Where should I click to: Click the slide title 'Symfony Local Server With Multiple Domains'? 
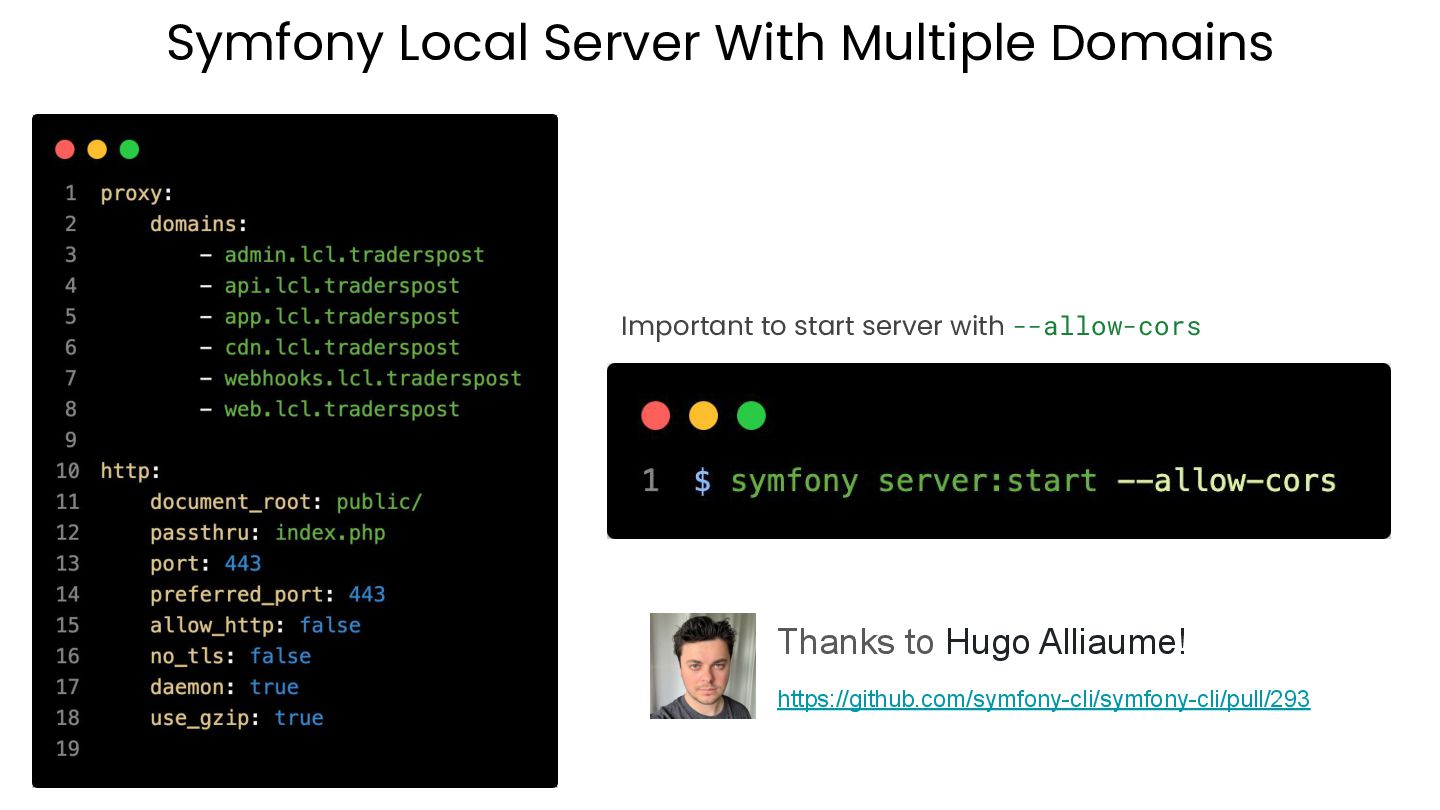(x=720, y=43)
